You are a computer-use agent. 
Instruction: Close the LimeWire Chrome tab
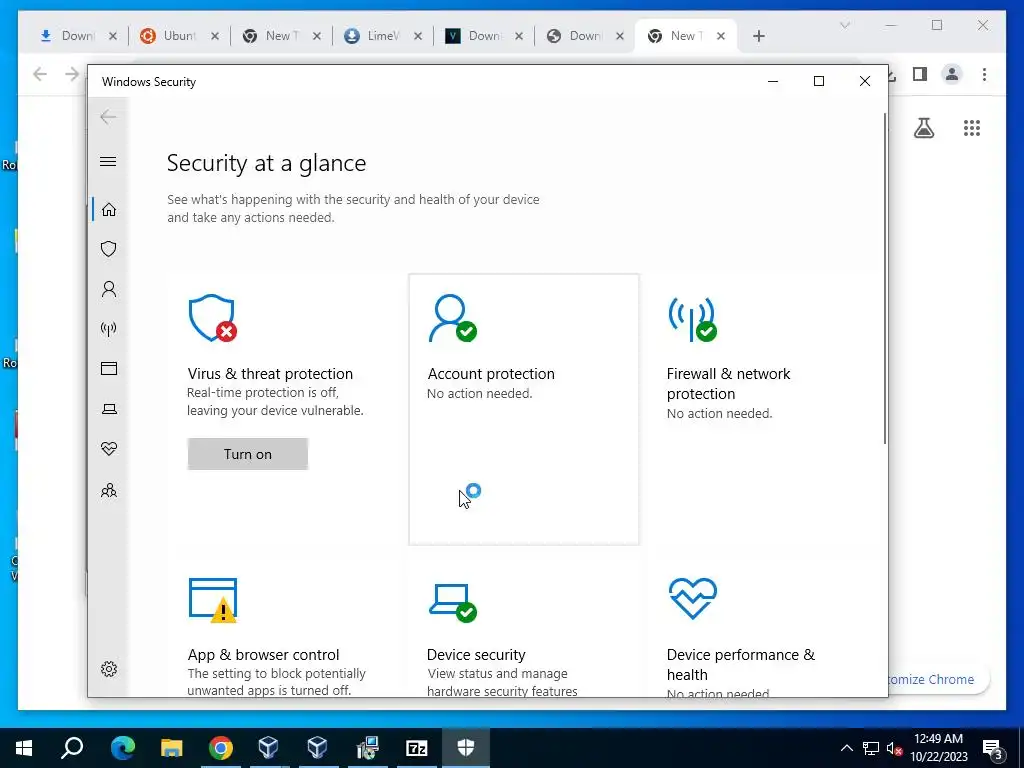418,36
